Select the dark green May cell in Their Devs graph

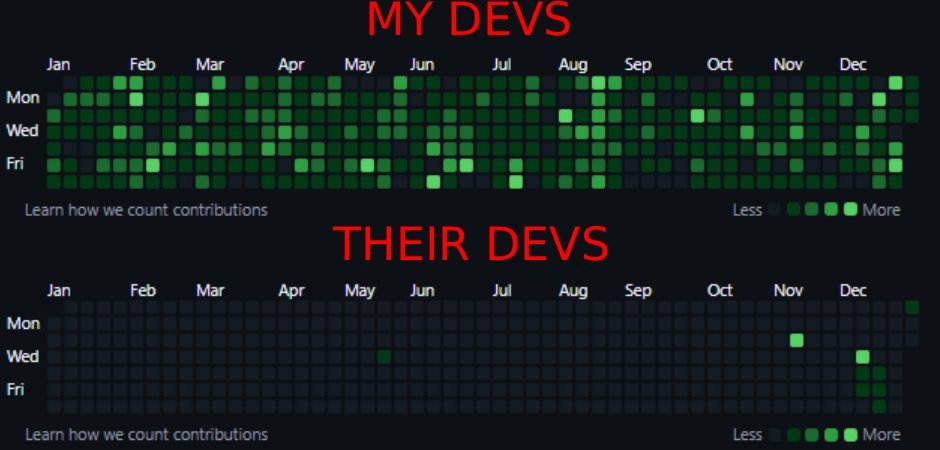(384, 357)
